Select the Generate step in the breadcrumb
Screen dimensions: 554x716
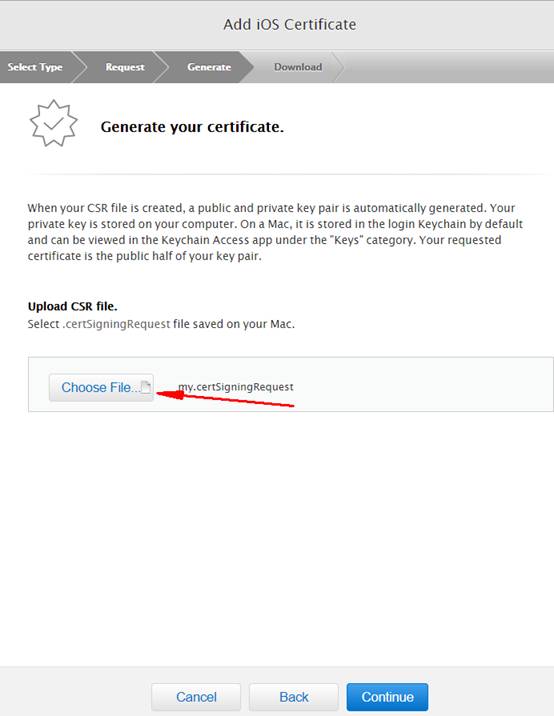209,67
